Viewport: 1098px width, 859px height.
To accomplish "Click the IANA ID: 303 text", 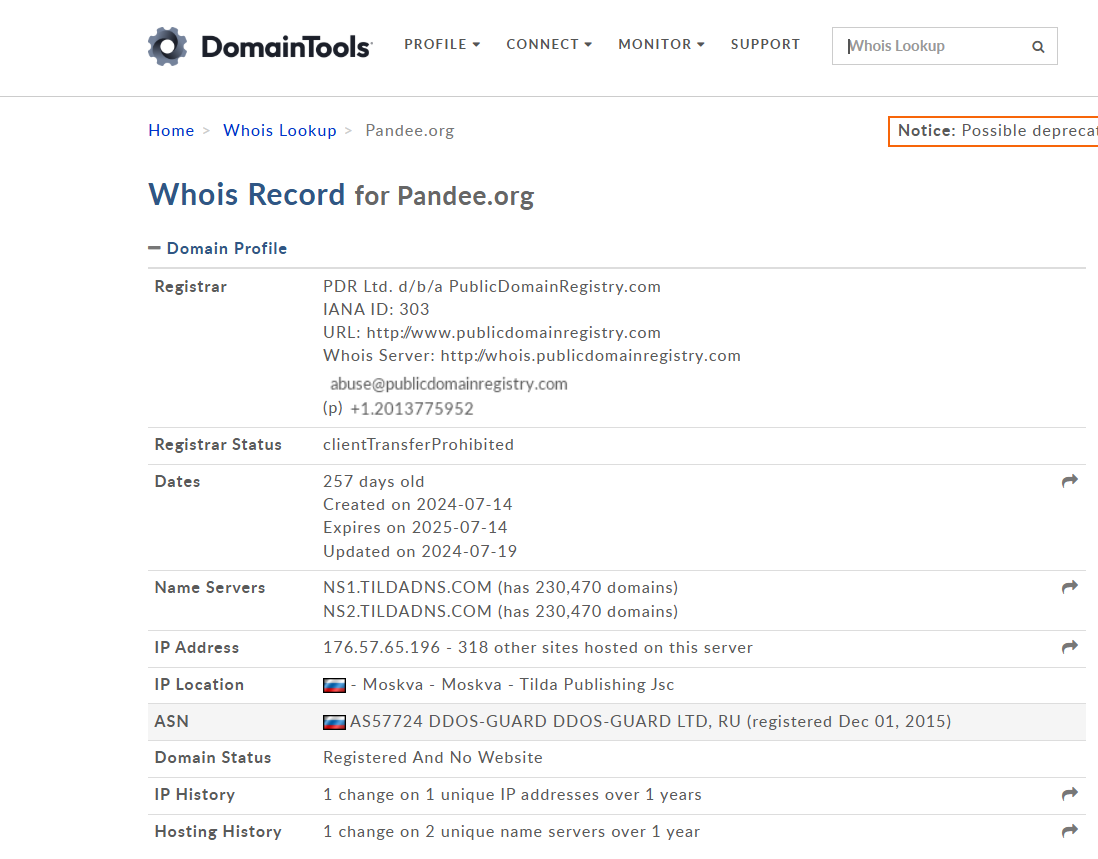I will pos(376,309).
